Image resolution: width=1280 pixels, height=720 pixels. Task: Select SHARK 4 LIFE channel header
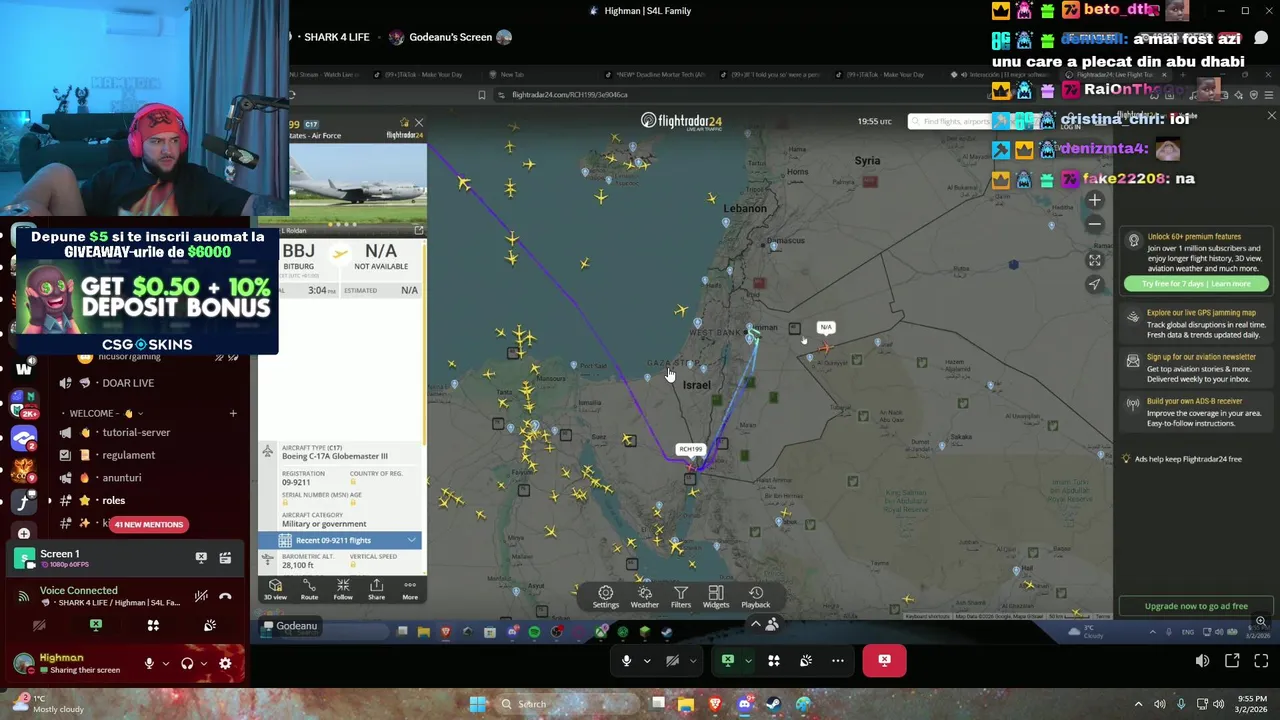tap(337, 37)
